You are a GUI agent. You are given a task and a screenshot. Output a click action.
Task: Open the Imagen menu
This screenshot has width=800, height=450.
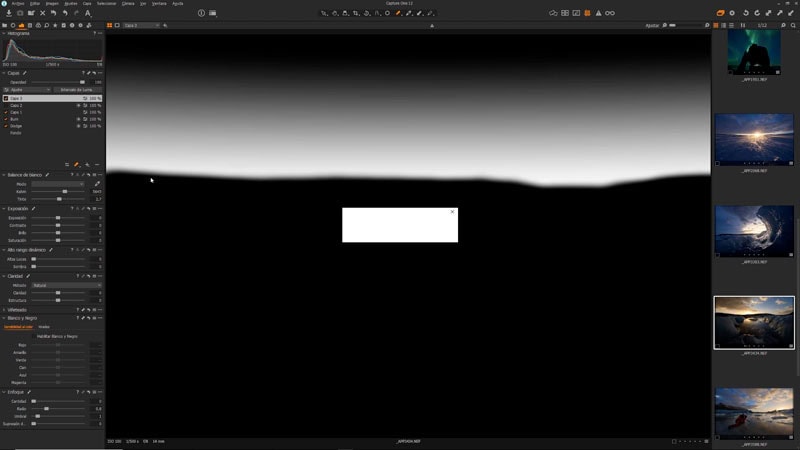point(51,3)
